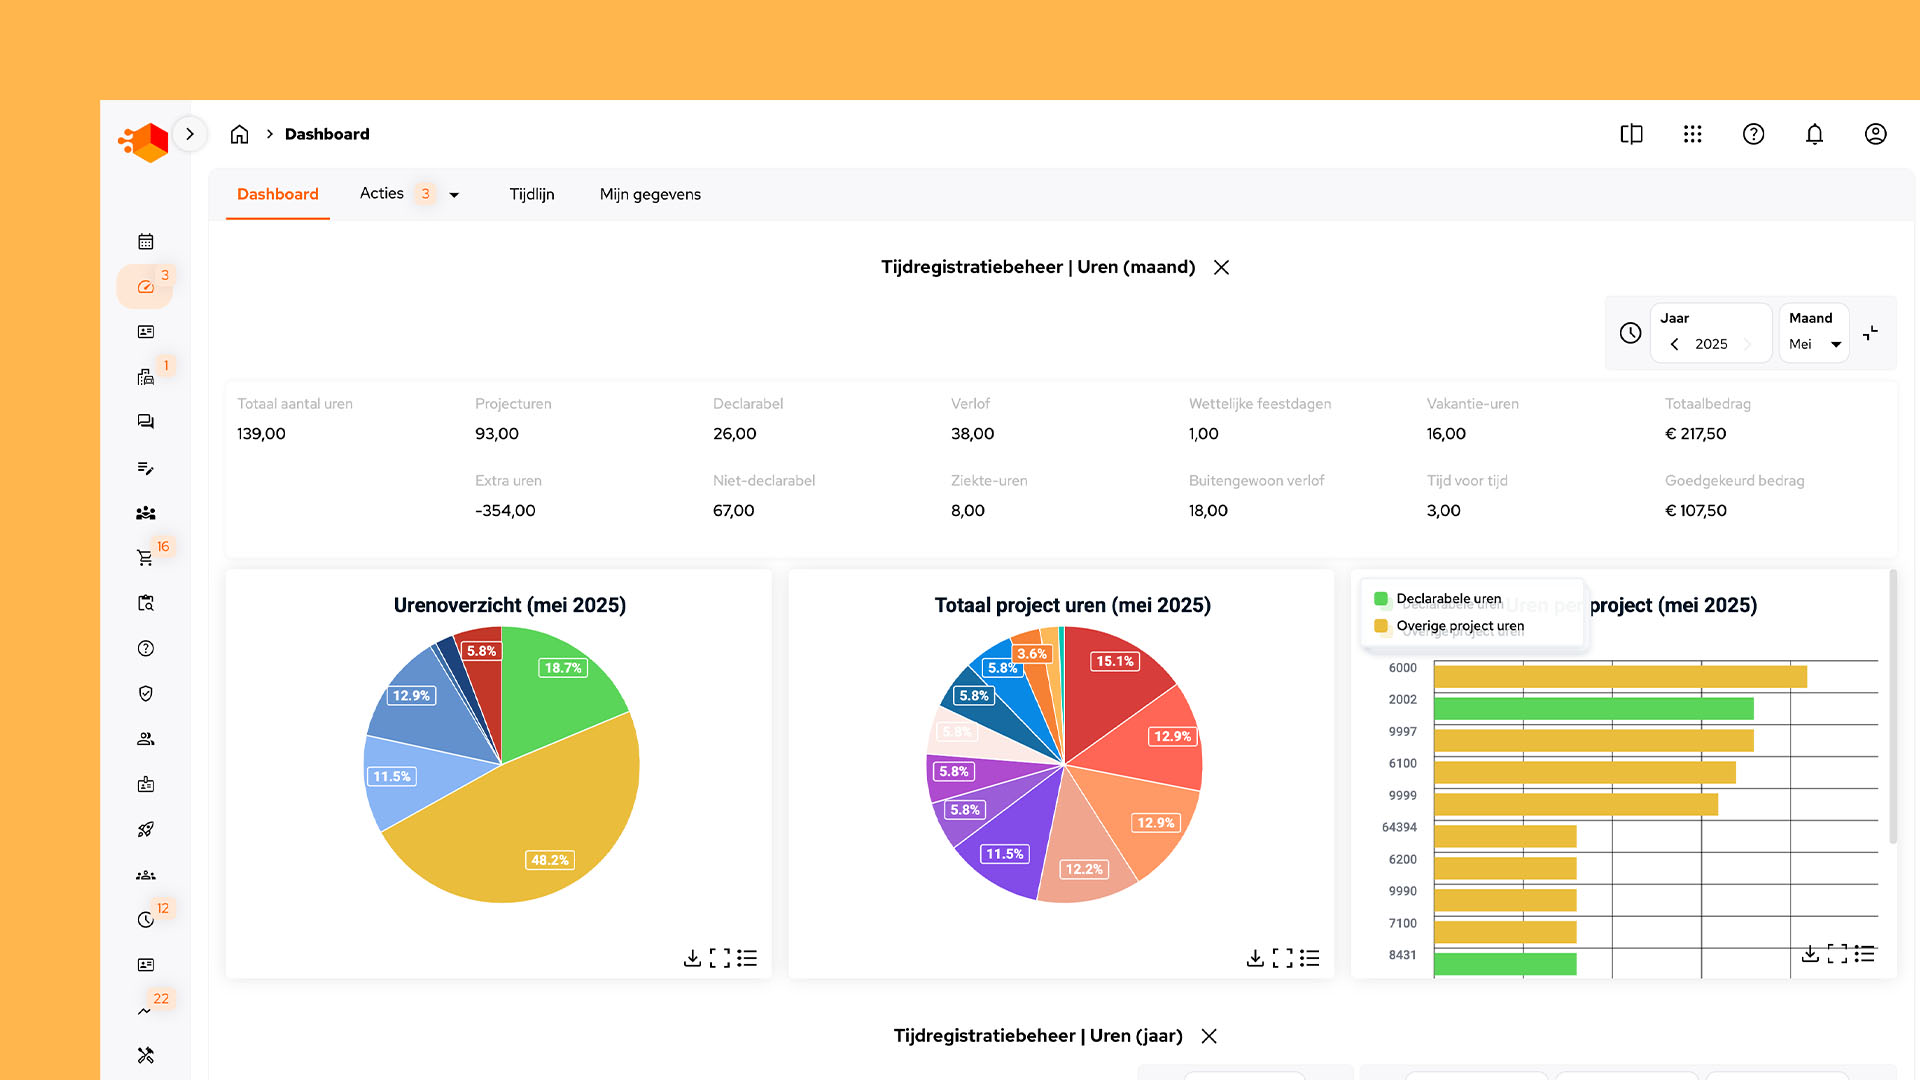Open the Maand dropdown showing Mei

(1814, 343)
